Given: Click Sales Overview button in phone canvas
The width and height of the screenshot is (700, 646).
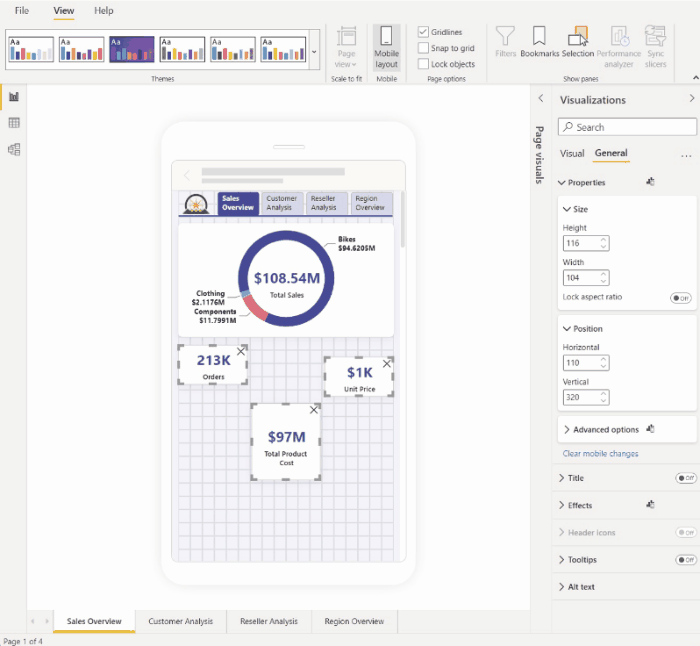Looking at the screenshot, I should click(238, 203).
